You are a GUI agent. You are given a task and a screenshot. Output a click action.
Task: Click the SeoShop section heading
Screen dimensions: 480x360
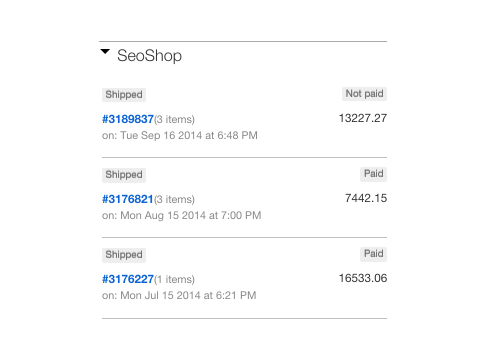pyautogui.click(x=149, y=56)
